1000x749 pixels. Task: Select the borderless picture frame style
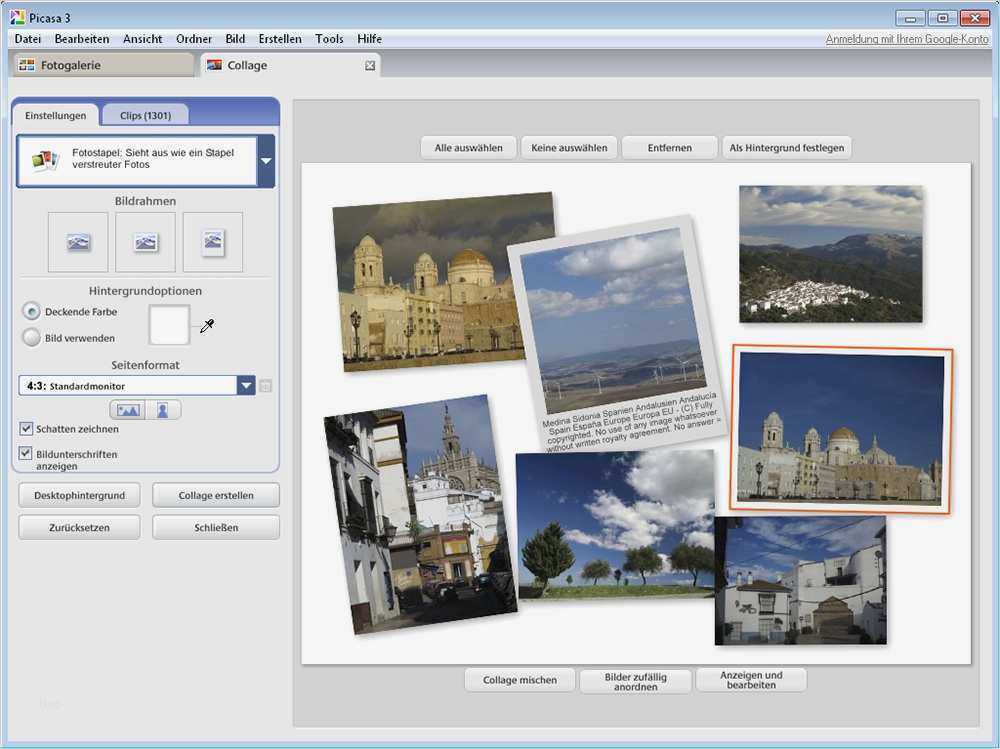78,242
